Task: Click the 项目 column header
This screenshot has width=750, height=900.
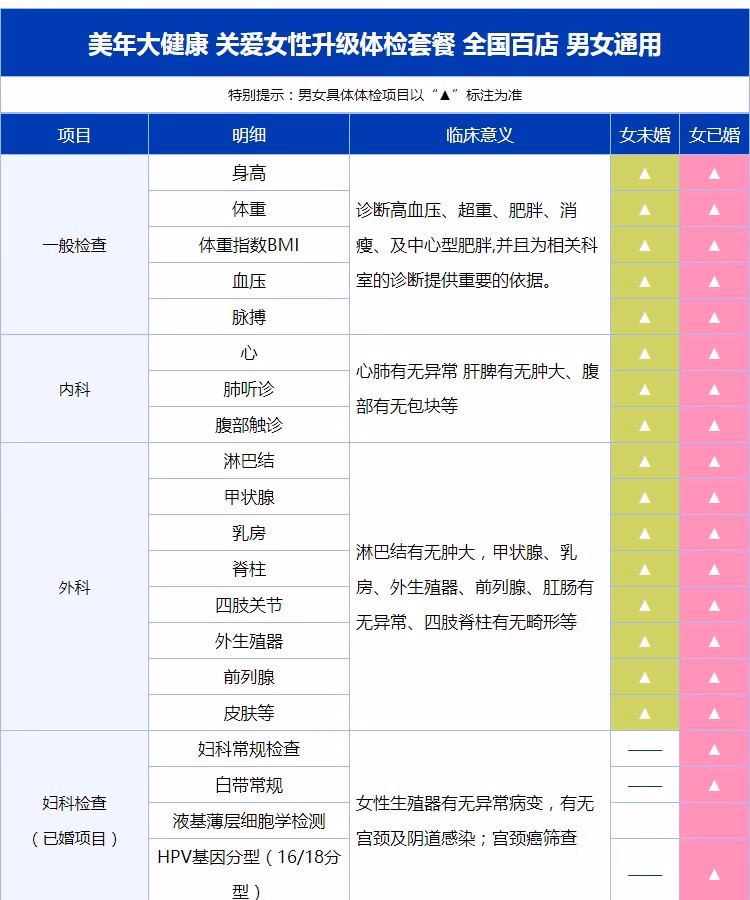Action: (x=74, y=135)
